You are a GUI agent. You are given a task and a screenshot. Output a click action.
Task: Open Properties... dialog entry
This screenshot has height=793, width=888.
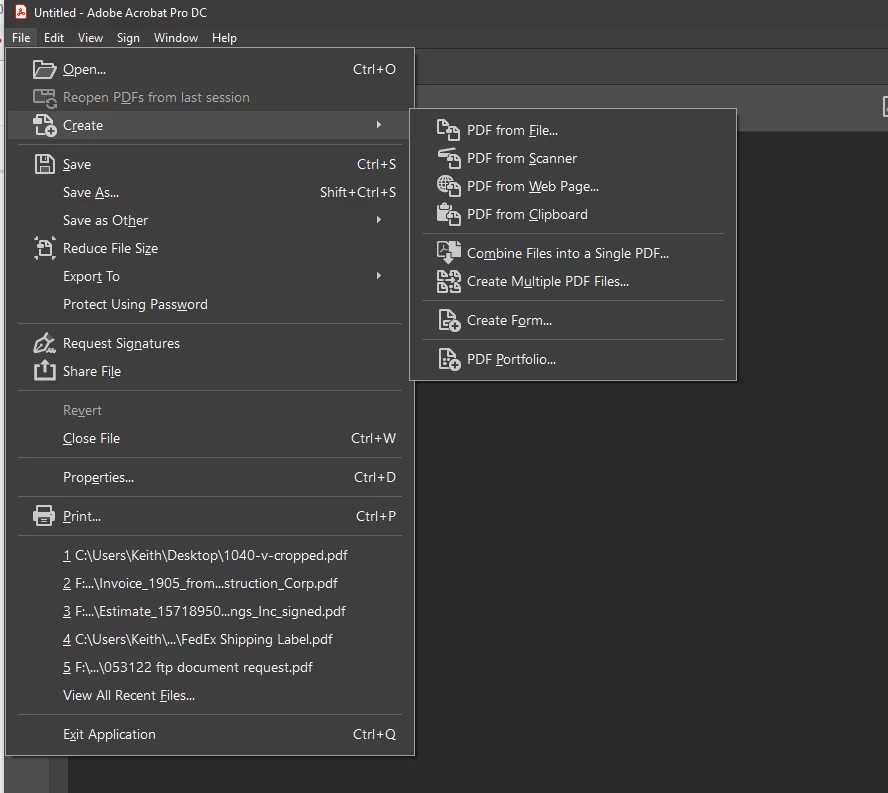[210, 477]
